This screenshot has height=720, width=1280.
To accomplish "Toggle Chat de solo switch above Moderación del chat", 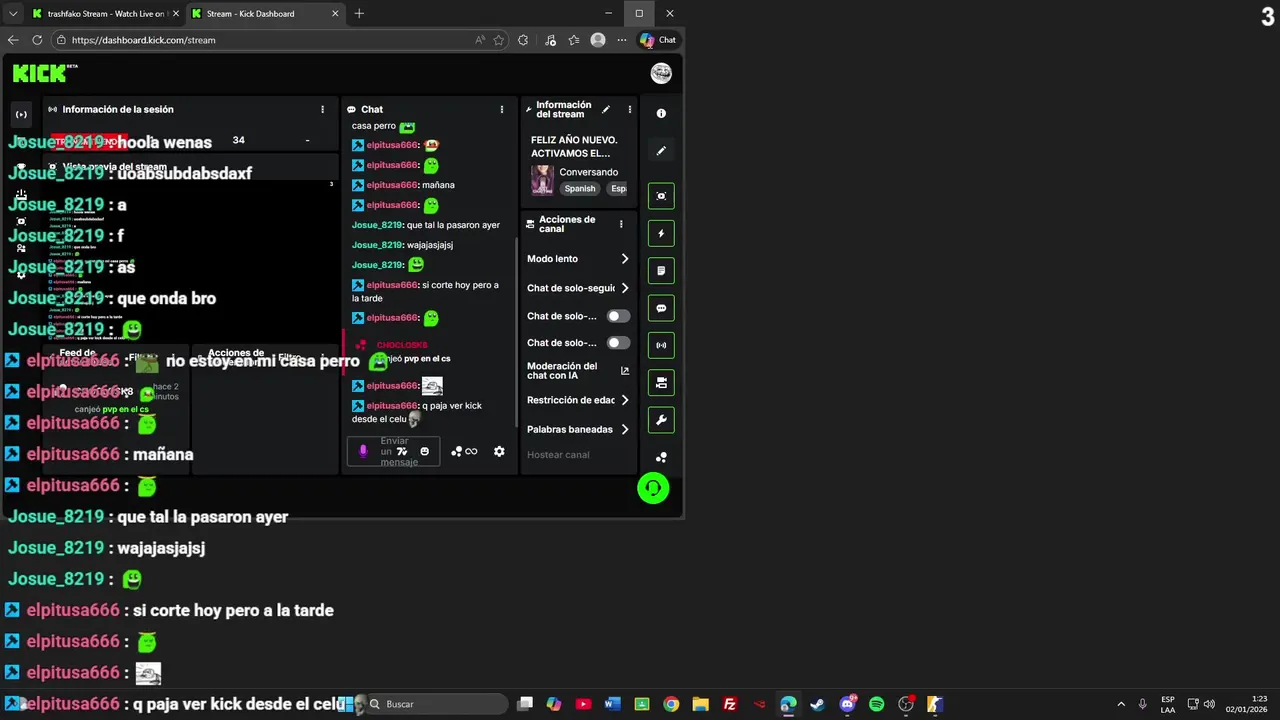I will (618, 343).
